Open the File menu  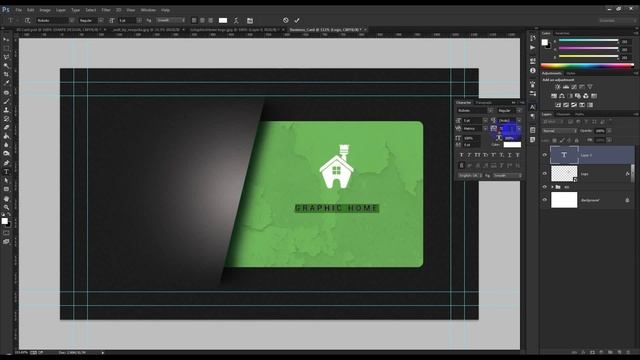coord(18,10)
